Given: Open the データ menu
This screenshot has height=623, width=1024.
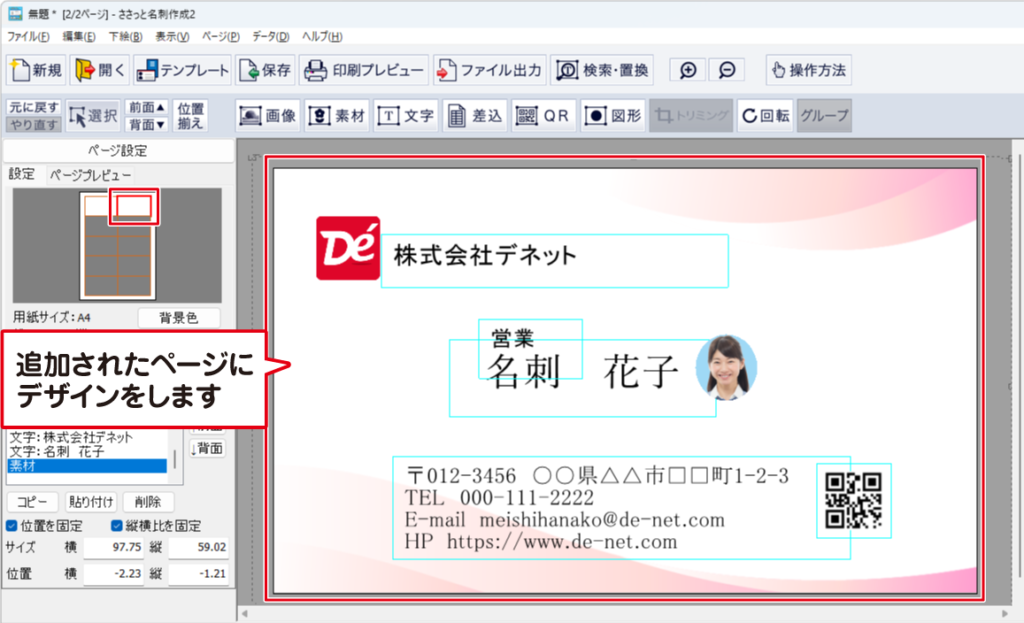Looking at the screenshot, I should point(270,37).
